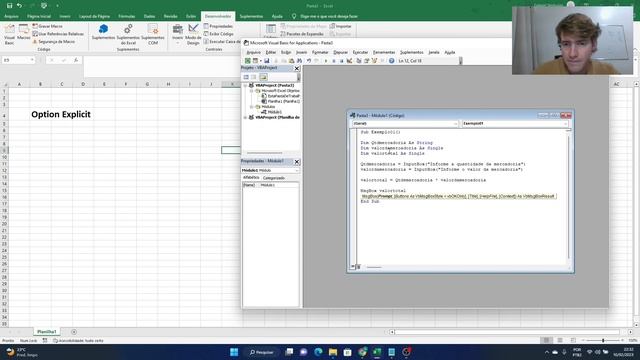Collapse the VBAProject (Pasta3) tree node

246,85
